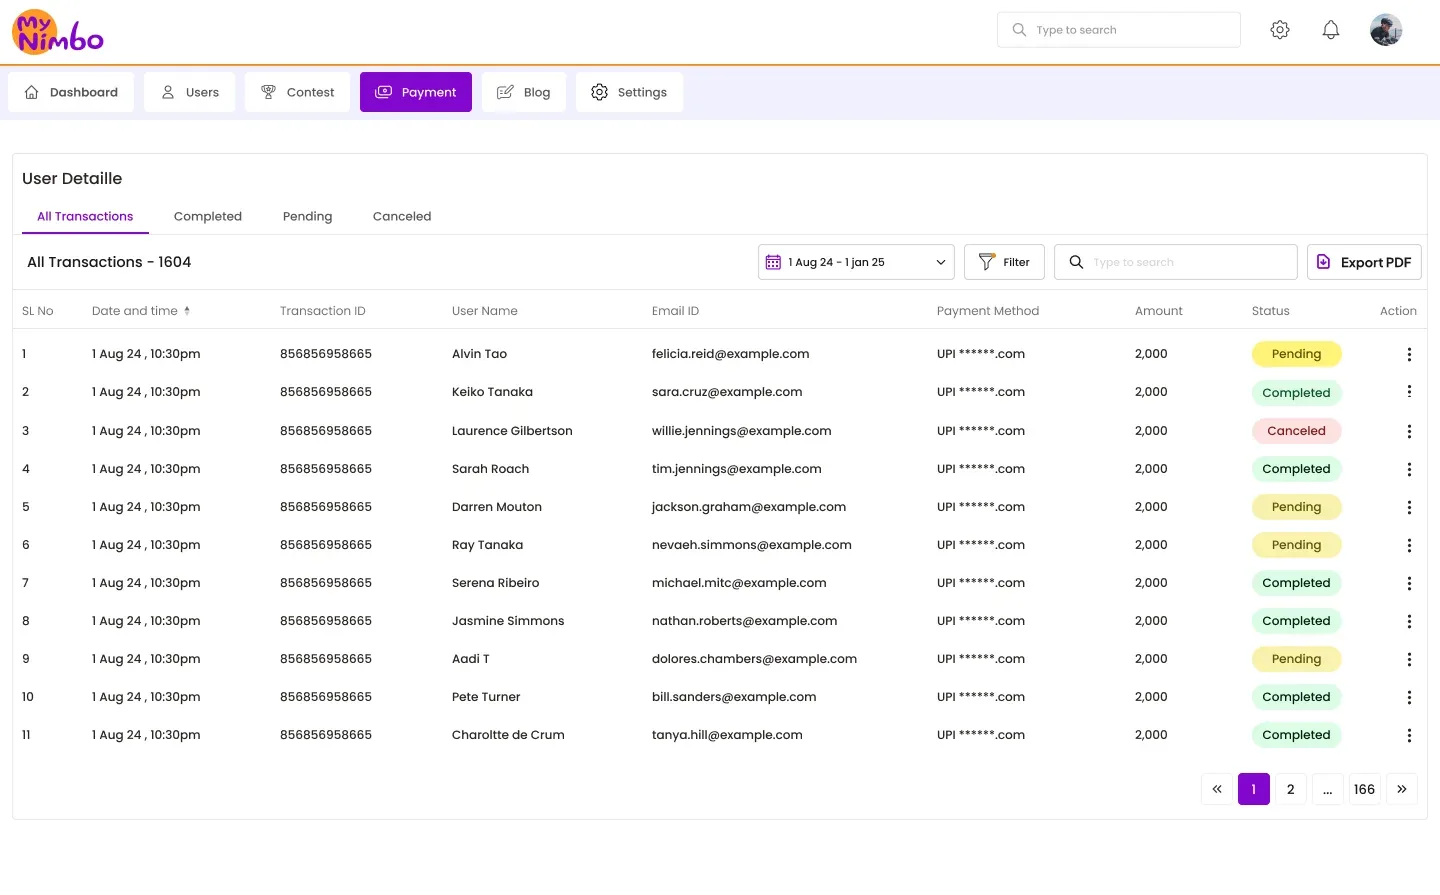Open action menu for Alvin Tao
The height and width of the screenshot is (895, 1440).
[x=1409, y=354]
